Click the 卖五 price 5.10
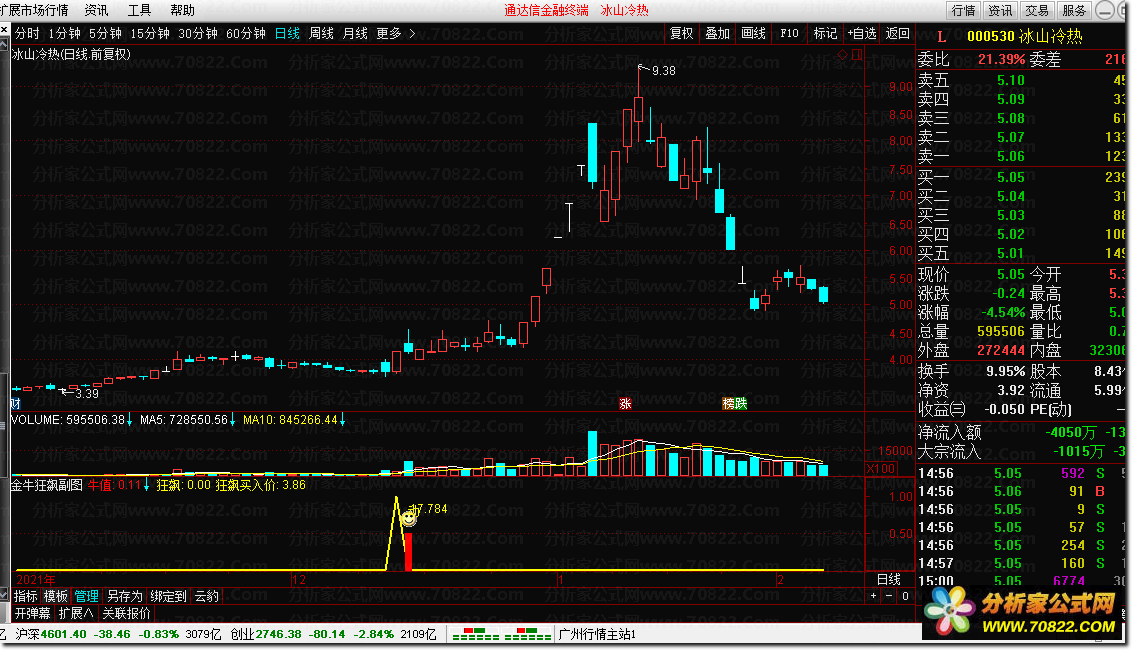Image resolution: width=1134 pixels, height=651 pixels. click(1010, 80)
